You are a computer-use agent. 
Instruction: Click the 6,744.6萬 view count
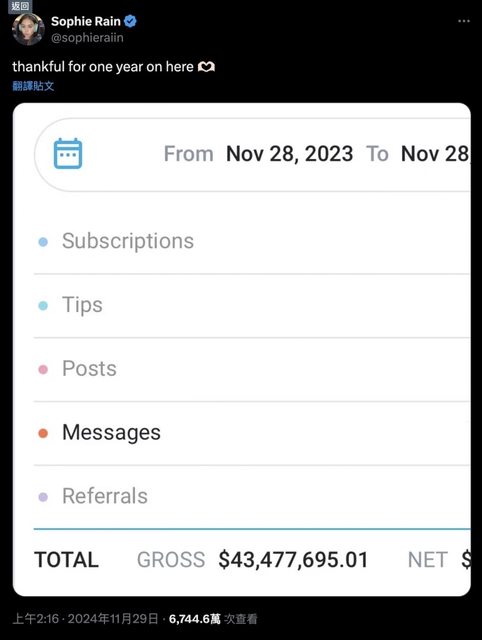tap(195, 619)
